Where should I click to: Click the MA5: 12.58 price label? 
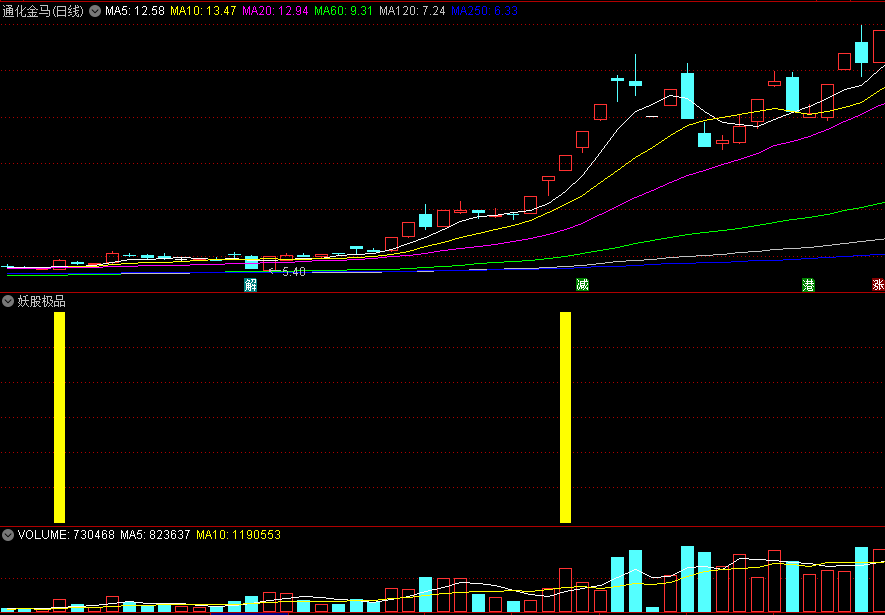[135, 11]
